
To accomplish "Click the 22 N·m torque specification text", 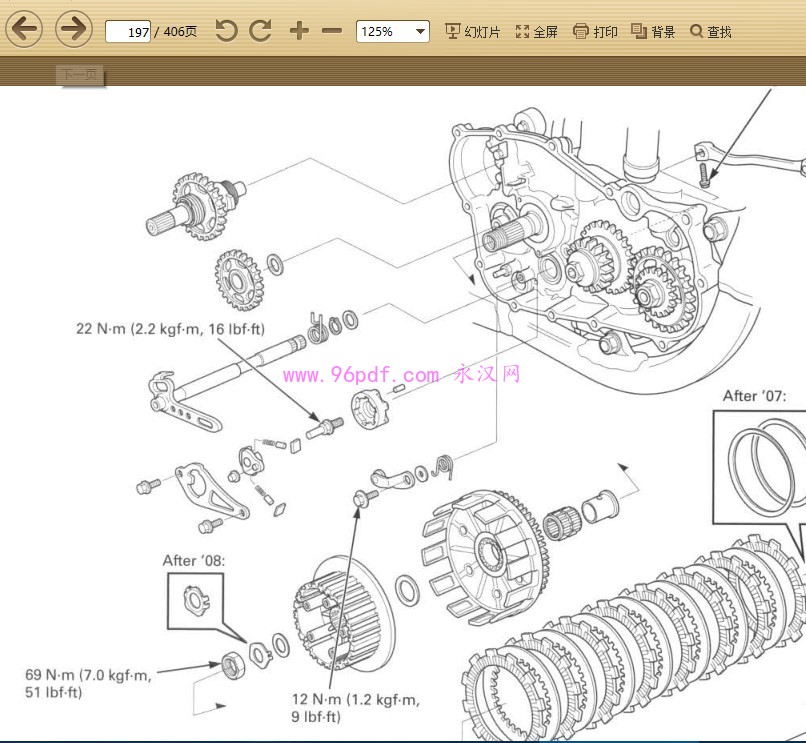I will [171, 329].
